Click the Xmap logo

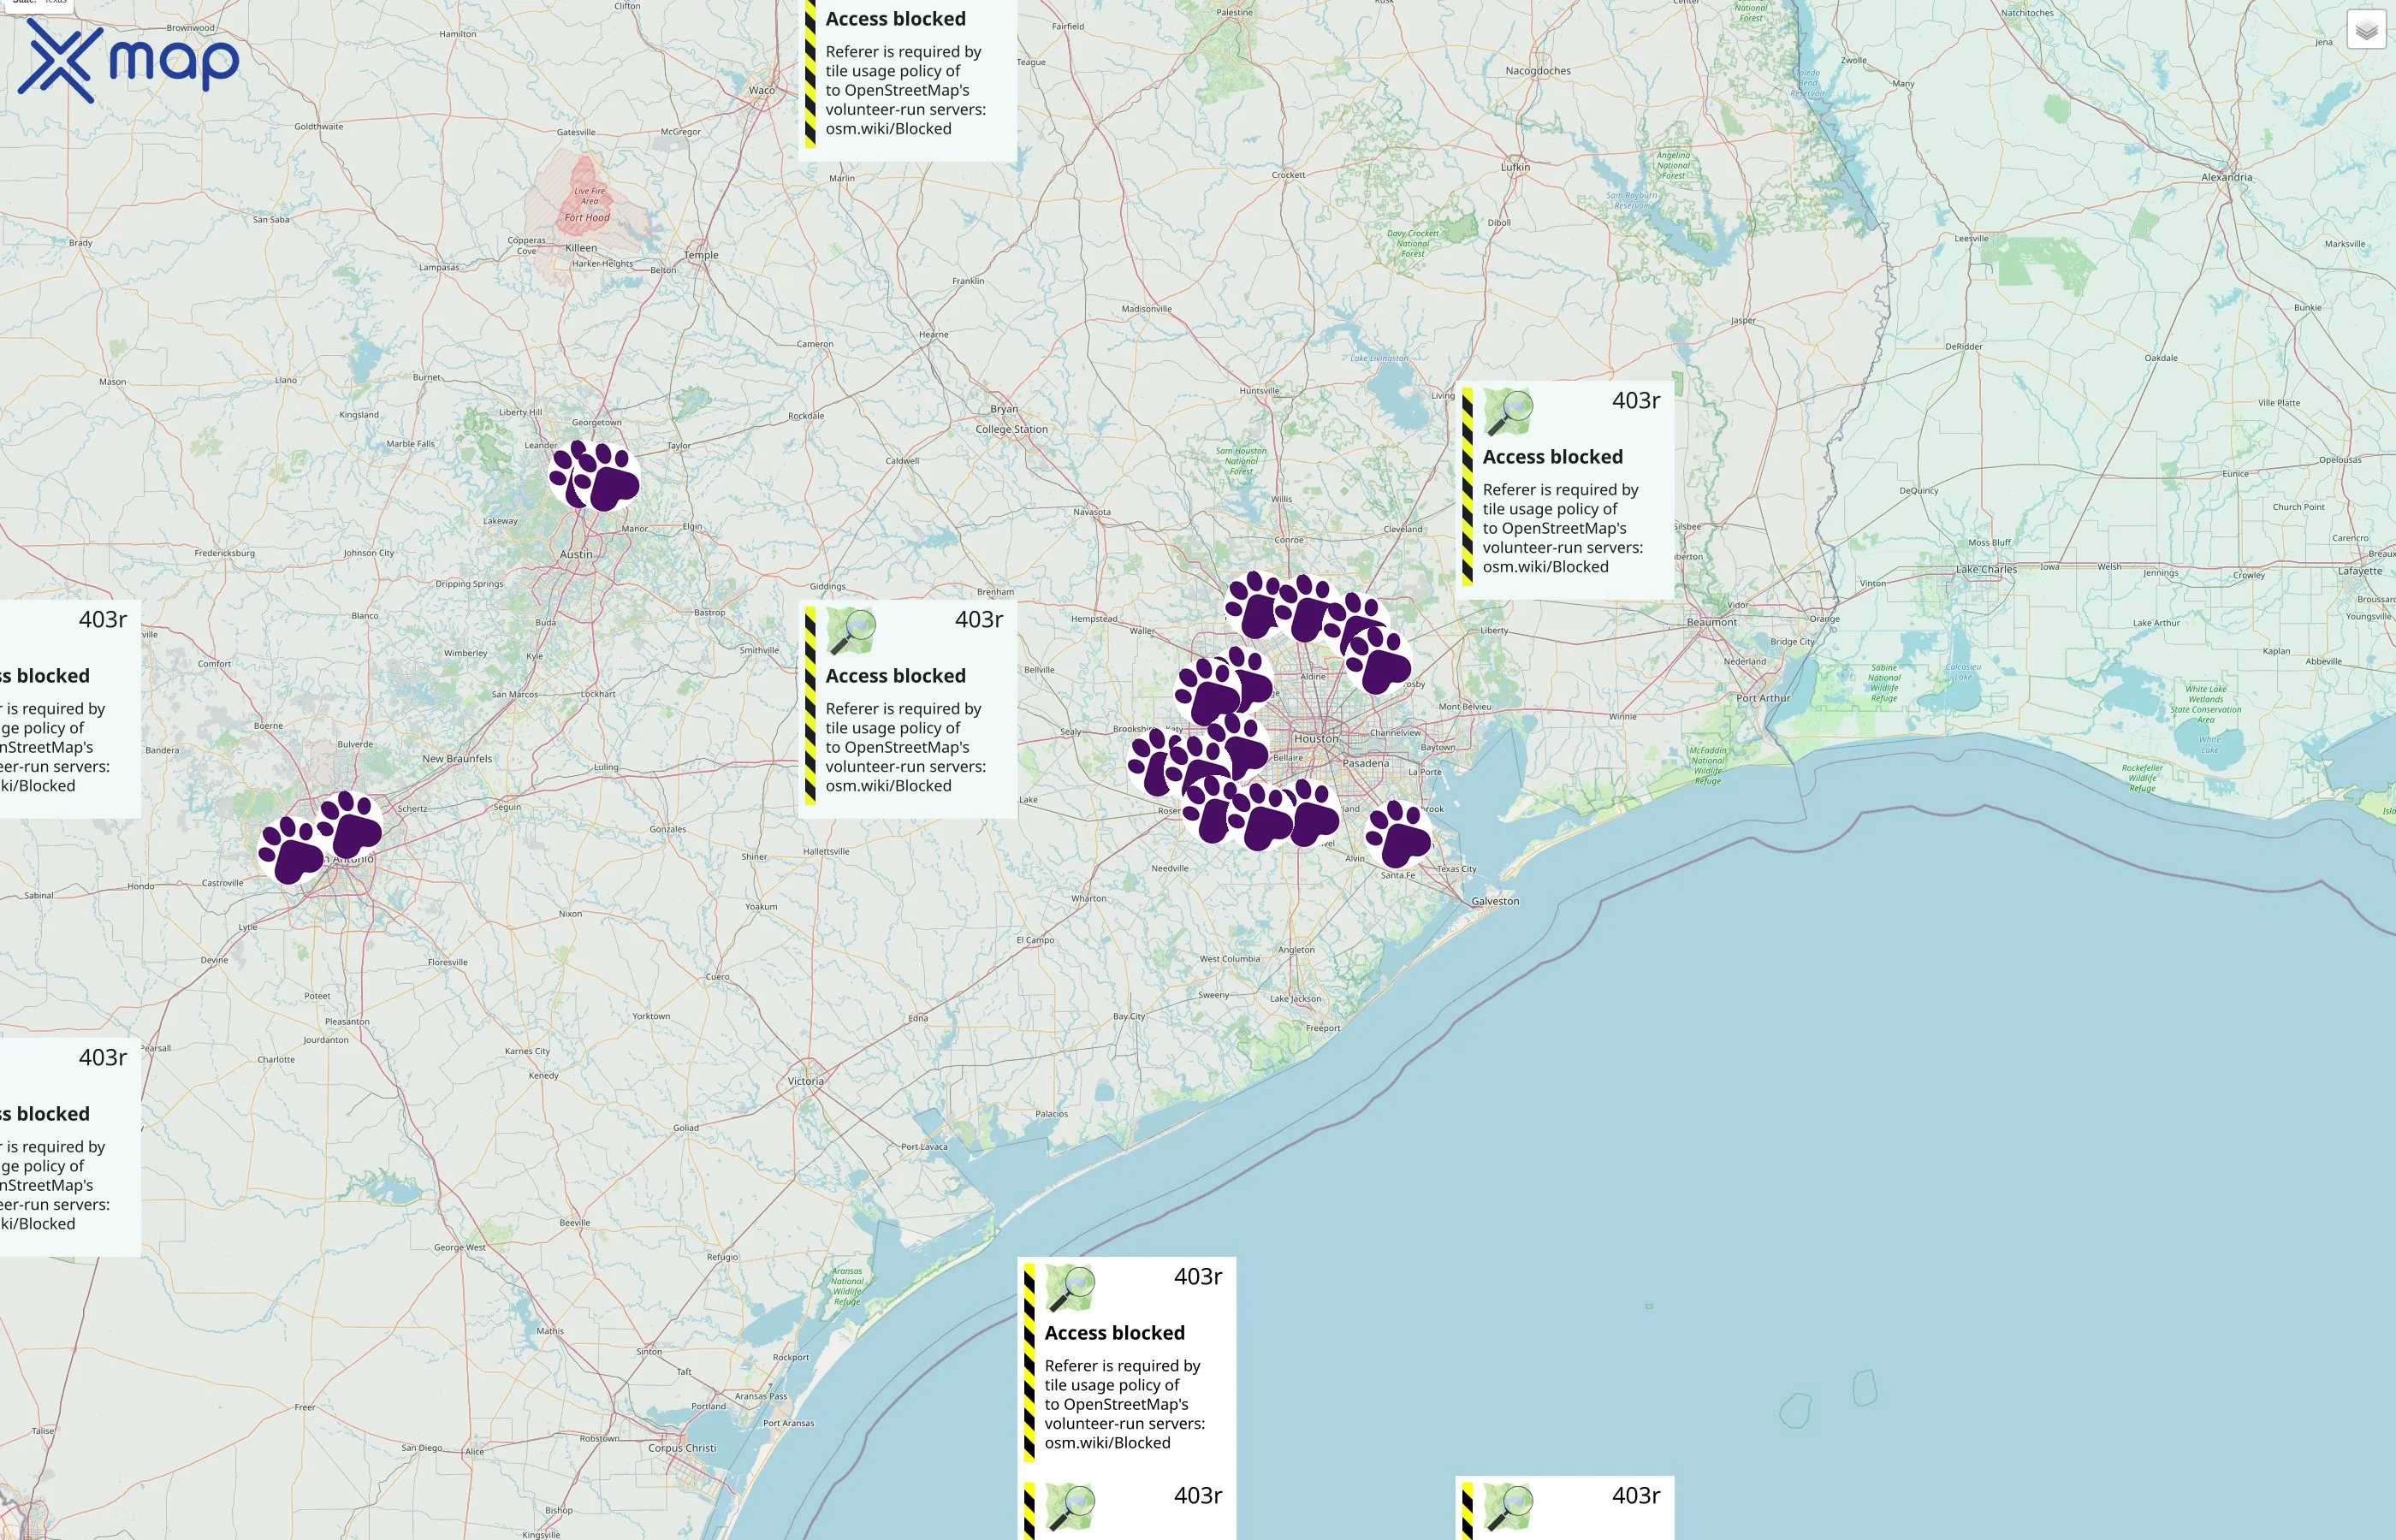[130, 60]
